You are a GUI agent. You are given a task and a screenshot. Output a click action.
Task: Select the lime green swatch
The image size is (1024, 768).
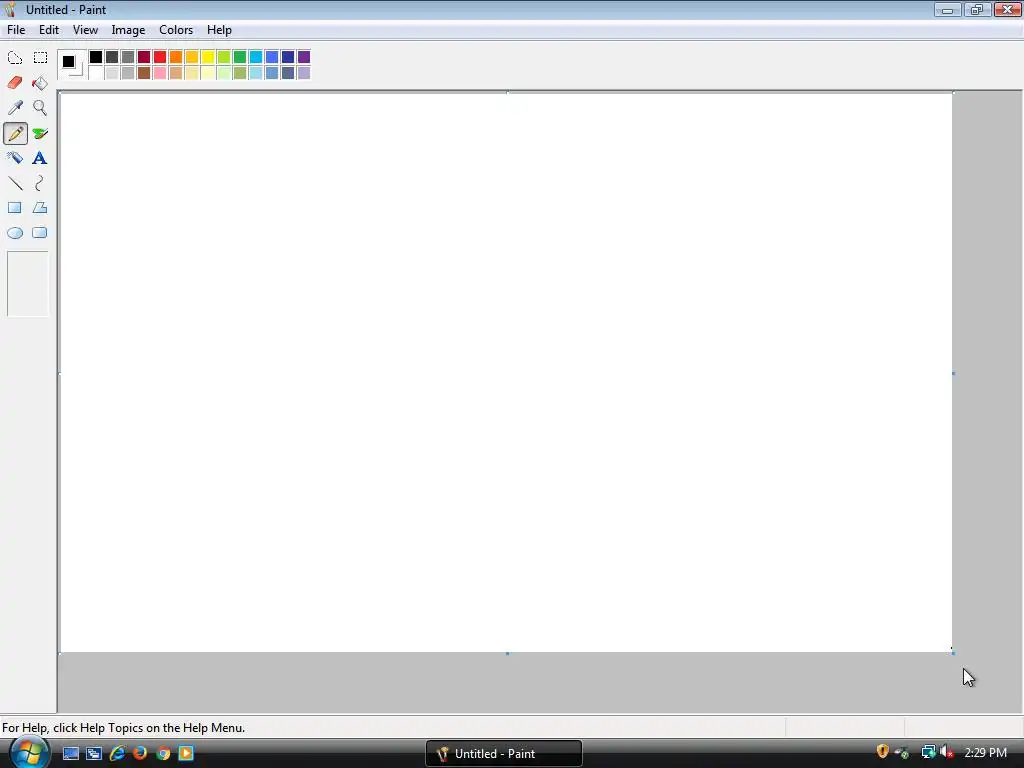(x=224, y=57)
